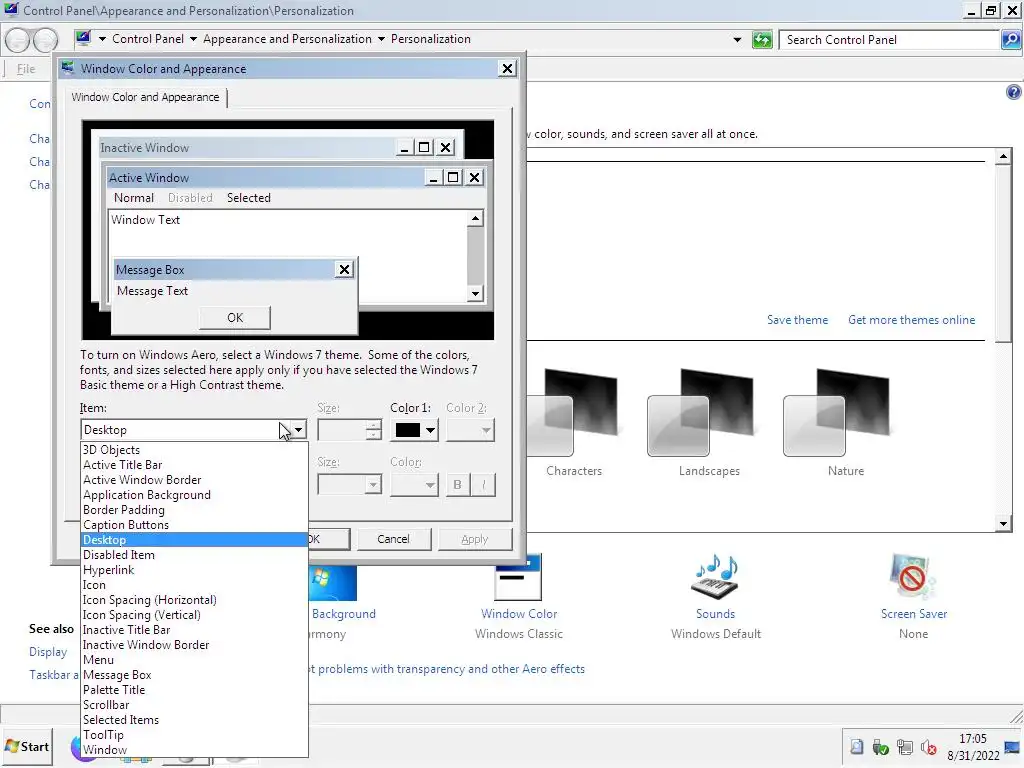The height and width of the screenshot is (768, 1024).
Task: Pick Inactive Window Border entry
Action: [194, 645]
